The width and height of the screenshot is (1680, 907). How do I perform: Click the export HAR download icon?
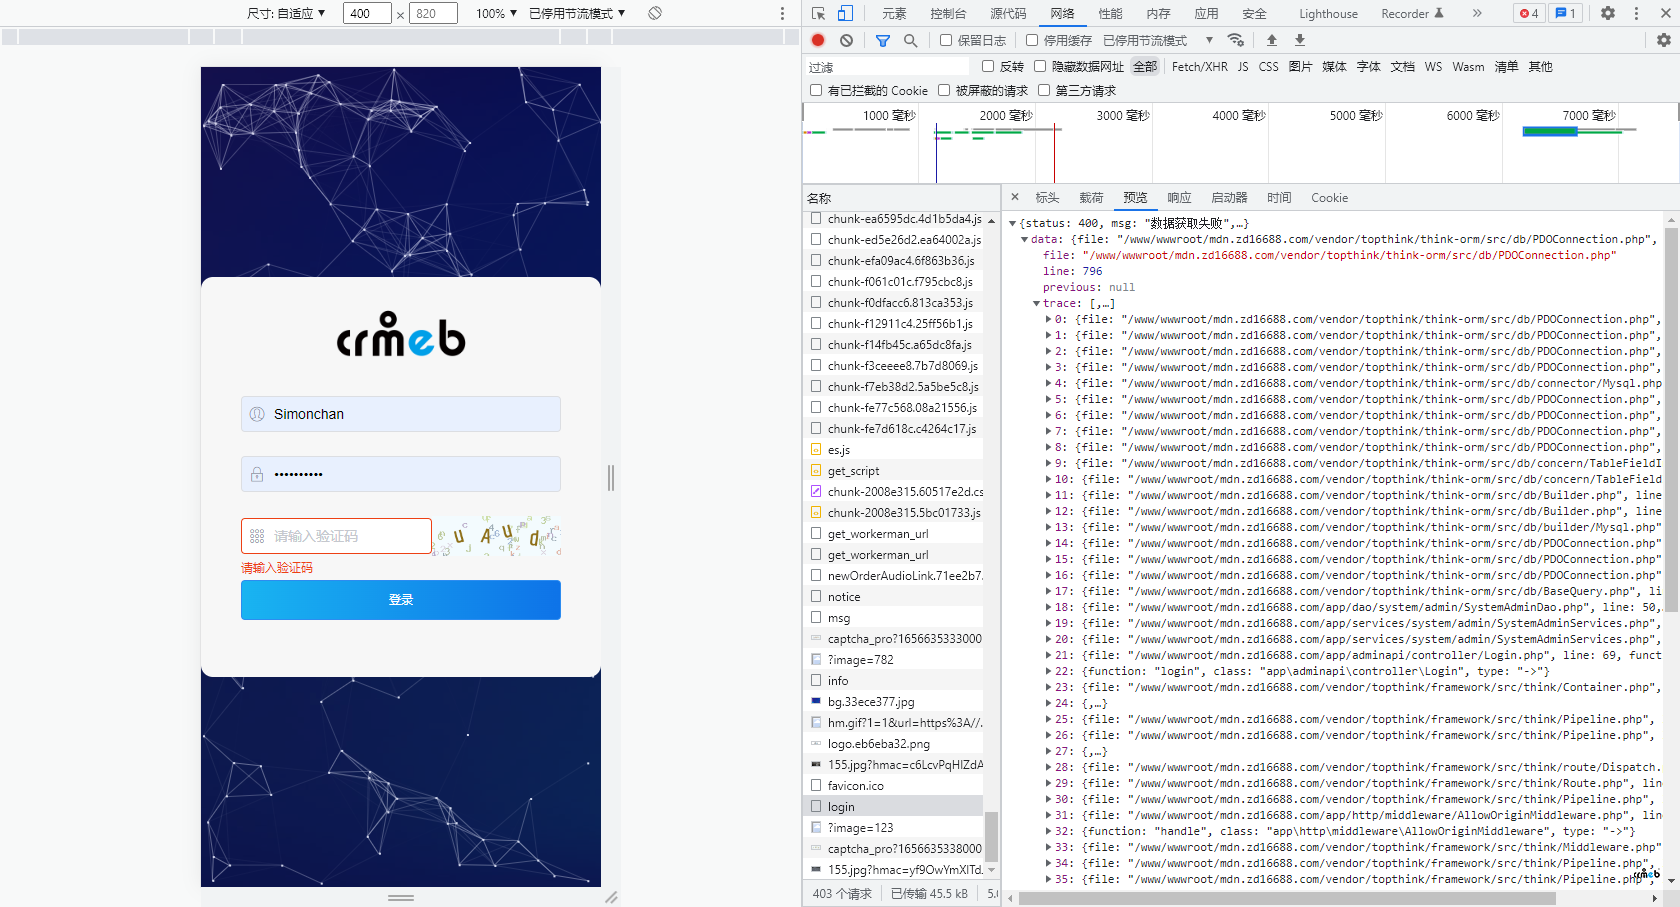pyautogui.click(x=1300, y=40)
